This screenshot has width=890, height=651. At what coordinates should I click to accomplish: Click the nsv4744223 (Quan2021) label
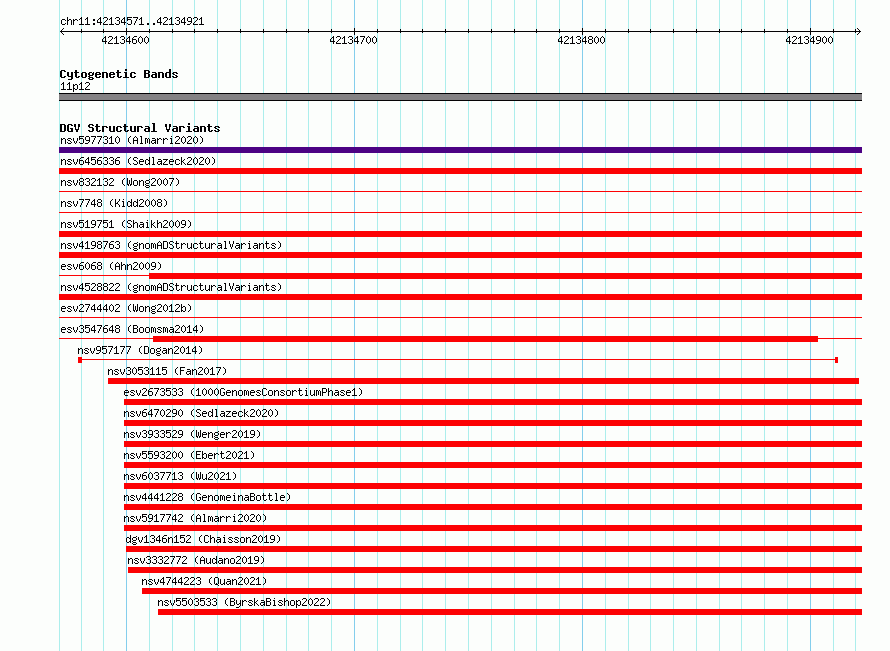[204, 581]
